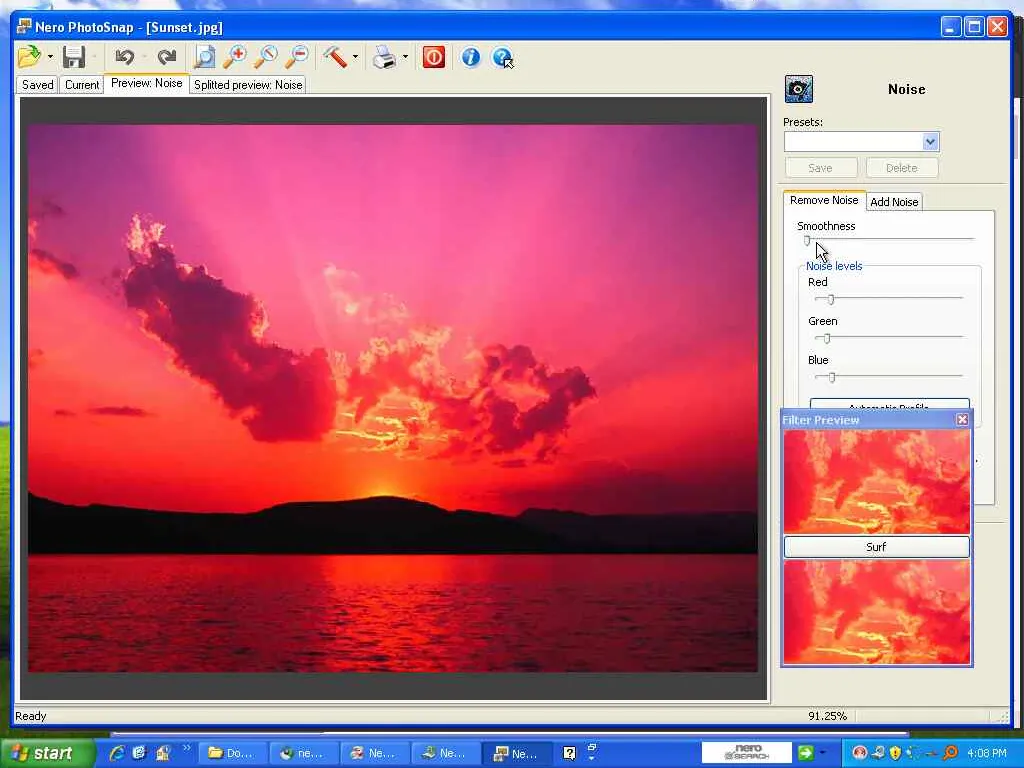Close the Filter Preview window
Image resolution: width=1024 pixels, height=768 pixels.
(x=962, y=420)
